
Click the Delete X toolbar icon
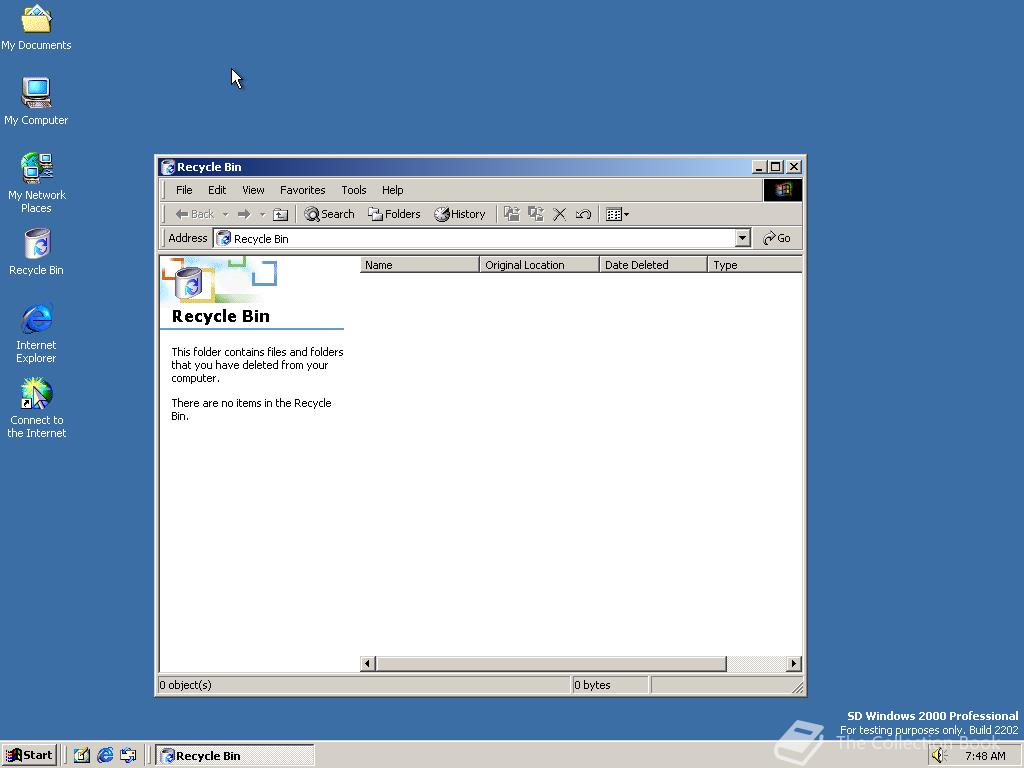pyautogui.click(x=560, y=214)
